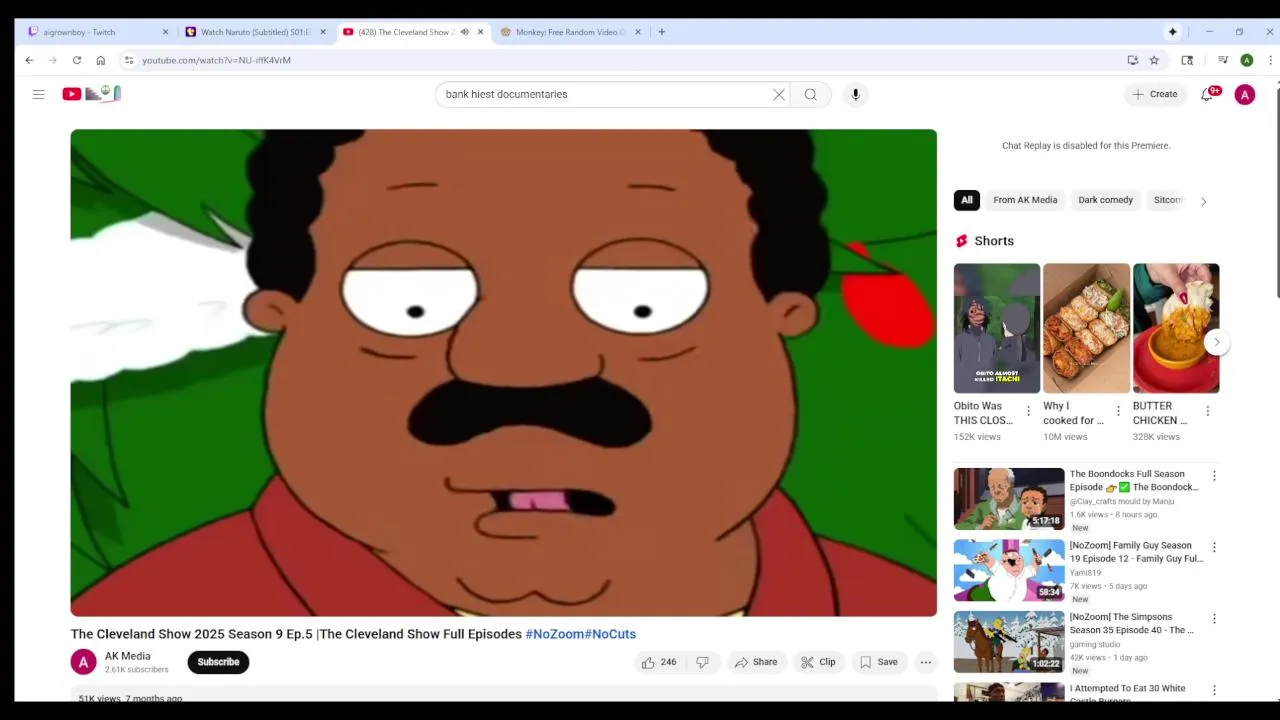Select the Sitcom chip

click(x=1168, y=200)
